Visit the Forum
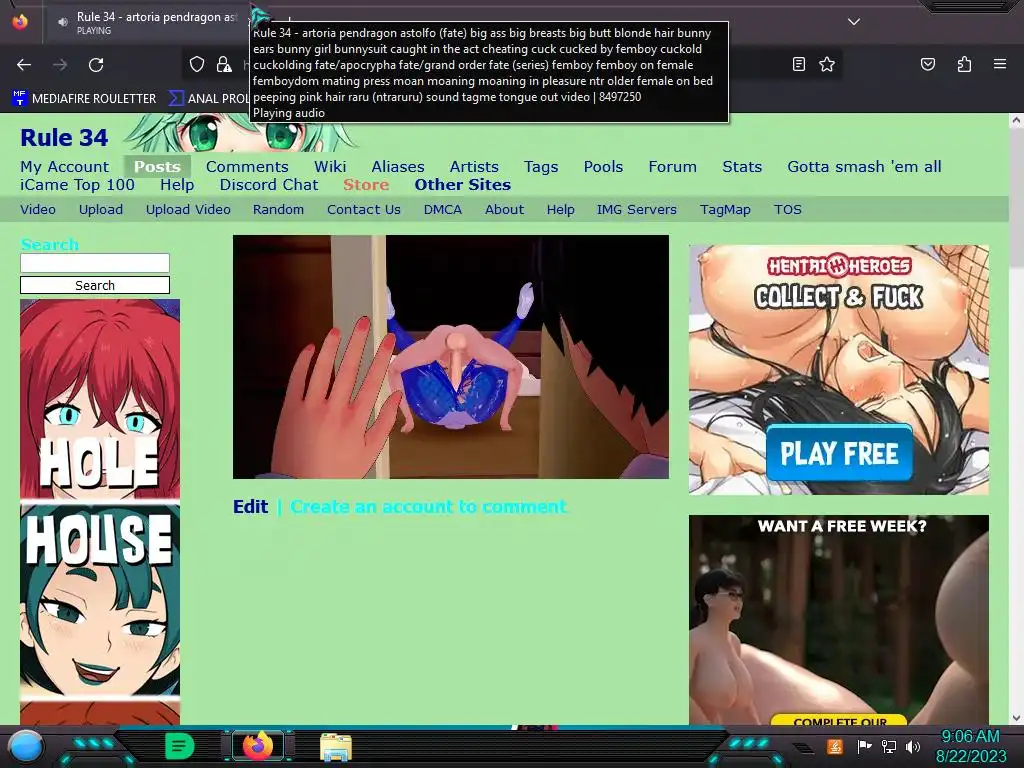 (672, 167)
